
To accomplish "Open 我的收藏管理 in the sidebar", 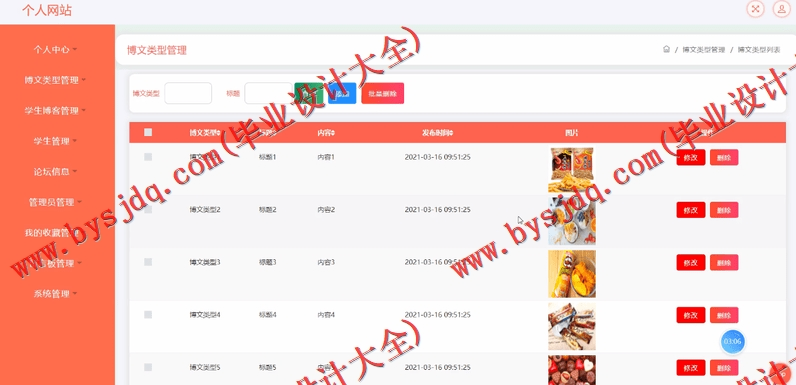I will coord(51,233).
